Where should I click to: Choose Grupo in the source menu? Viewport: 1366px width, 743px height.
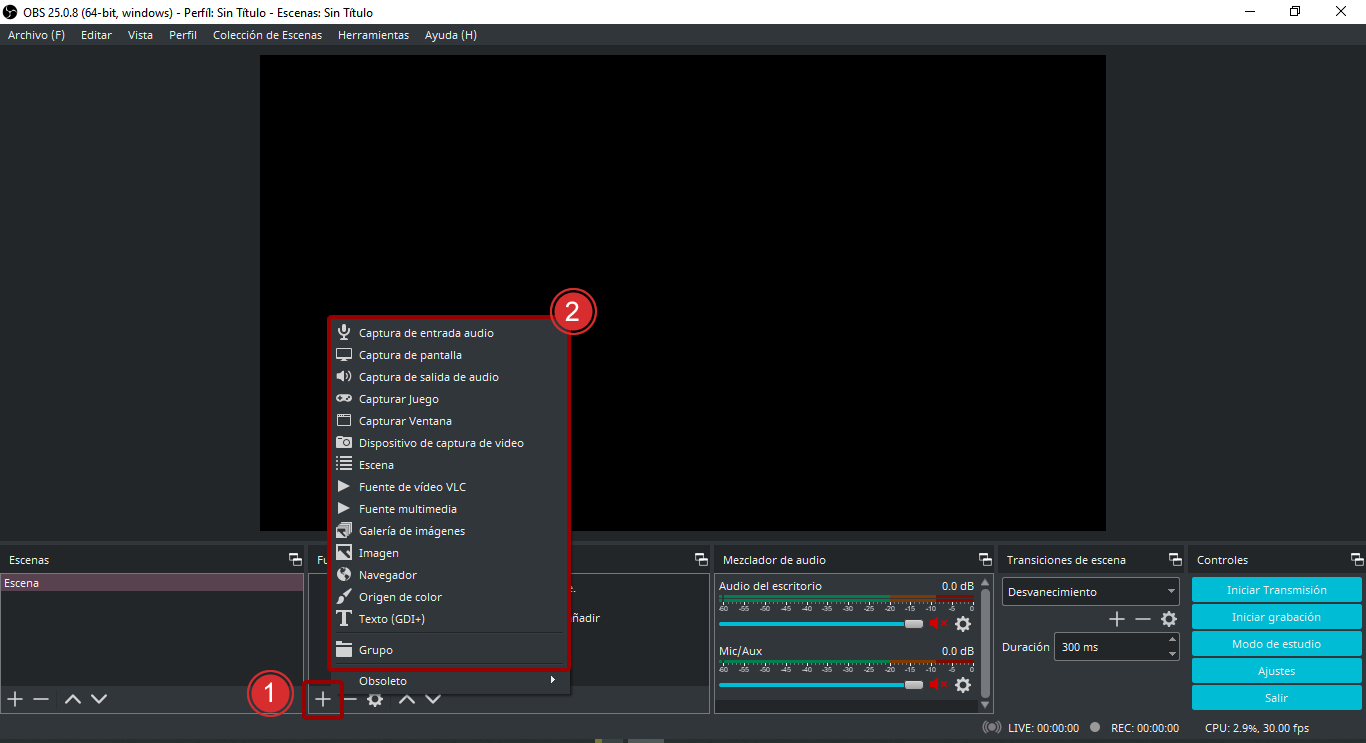(x=449, y=650)
